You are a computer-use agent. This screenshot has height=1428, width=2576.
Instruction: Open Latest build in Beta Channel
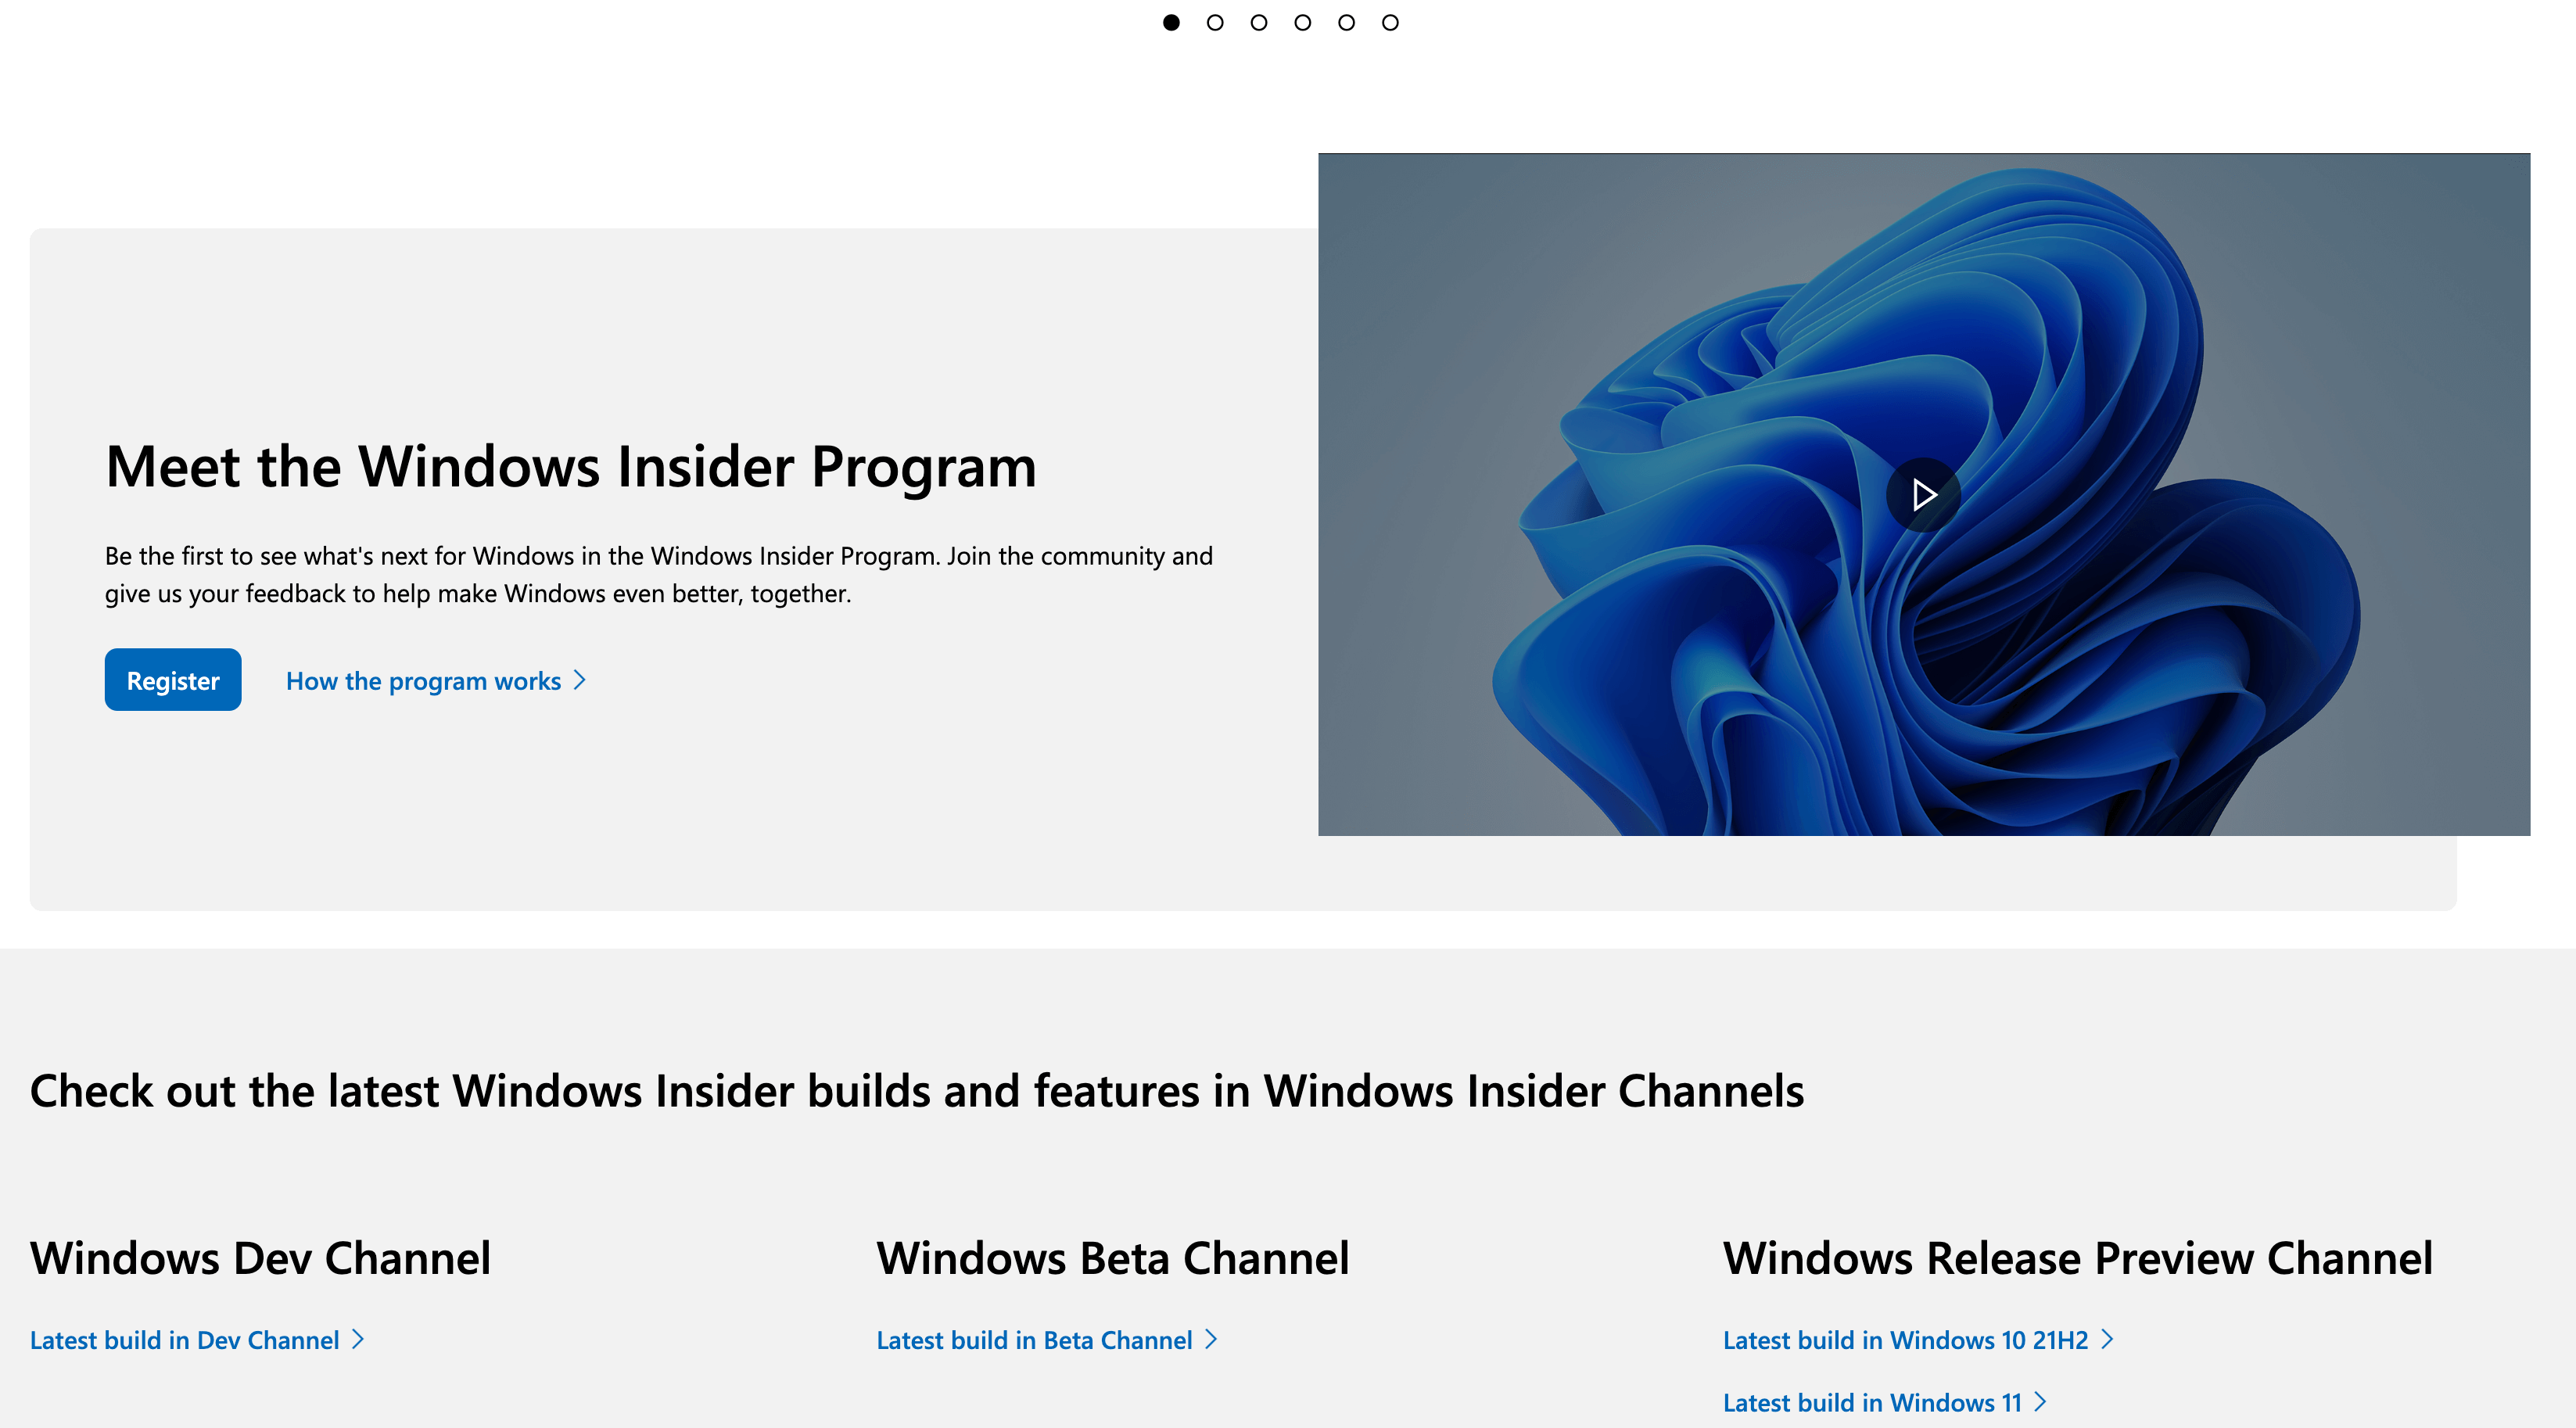1034,1340
